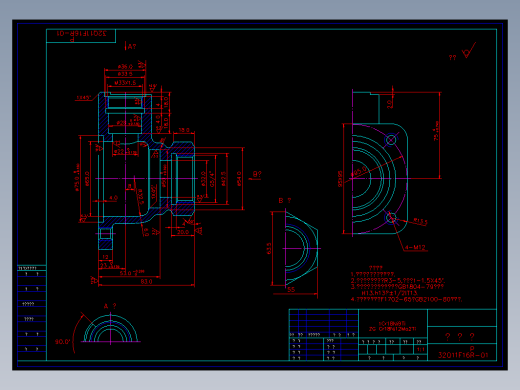Click the '??? ' large title text in title block
Viewport: 520px width, 390px height.
pyautogui.click(x=459, y=337)
